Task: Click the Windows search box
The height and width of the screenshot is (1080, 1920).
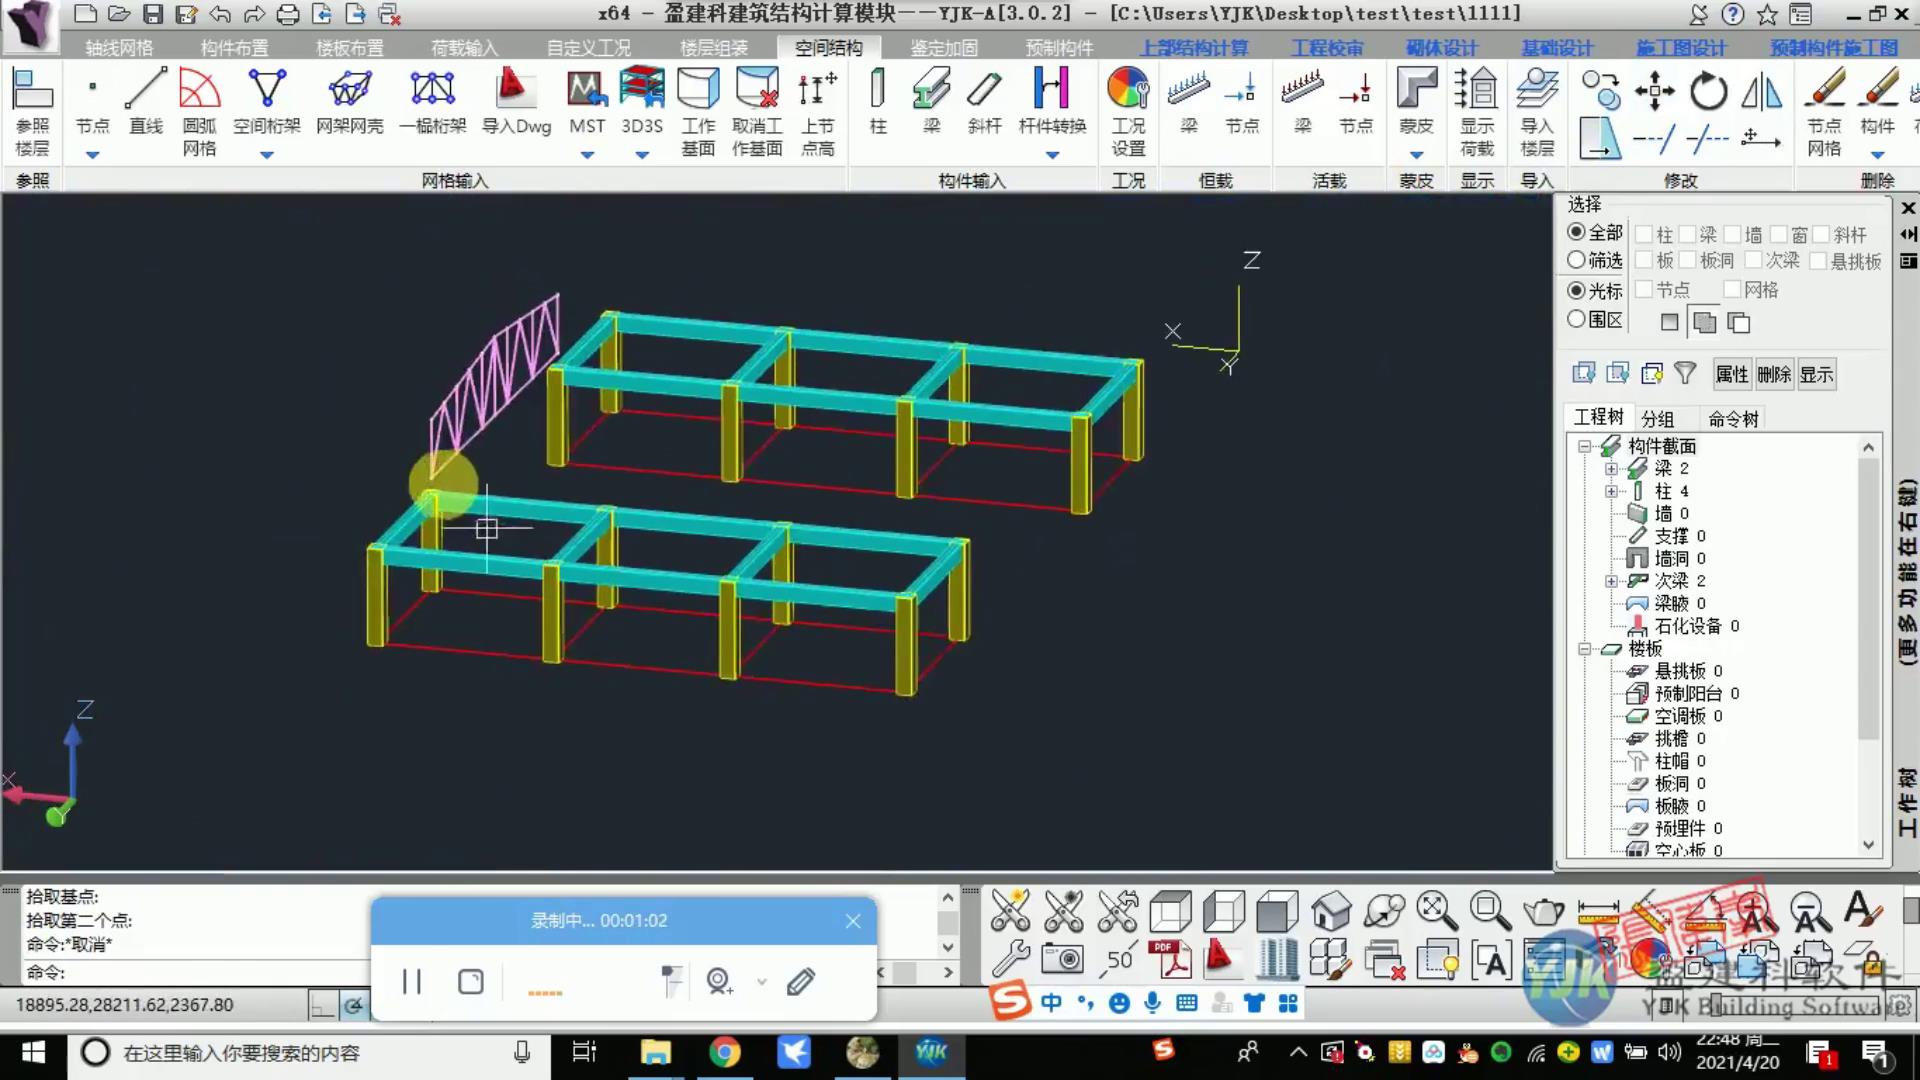Action: (x=308, y=1052)
